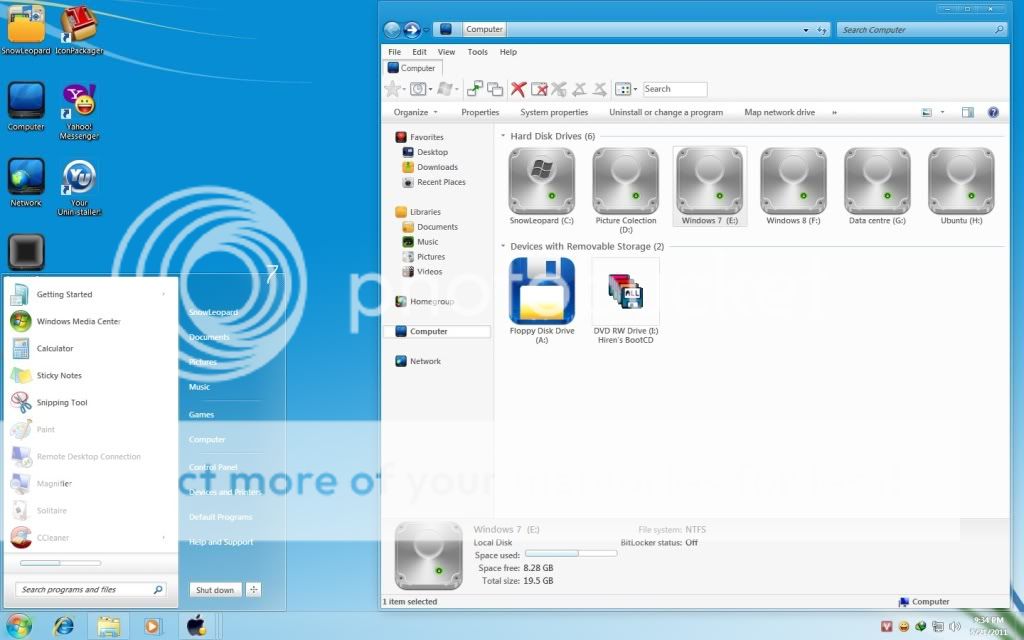The height and width of the screenshot is (640, 1024).
Task: Select the SnowLeopard (C:) drive icon
Action: click(541, 181)
